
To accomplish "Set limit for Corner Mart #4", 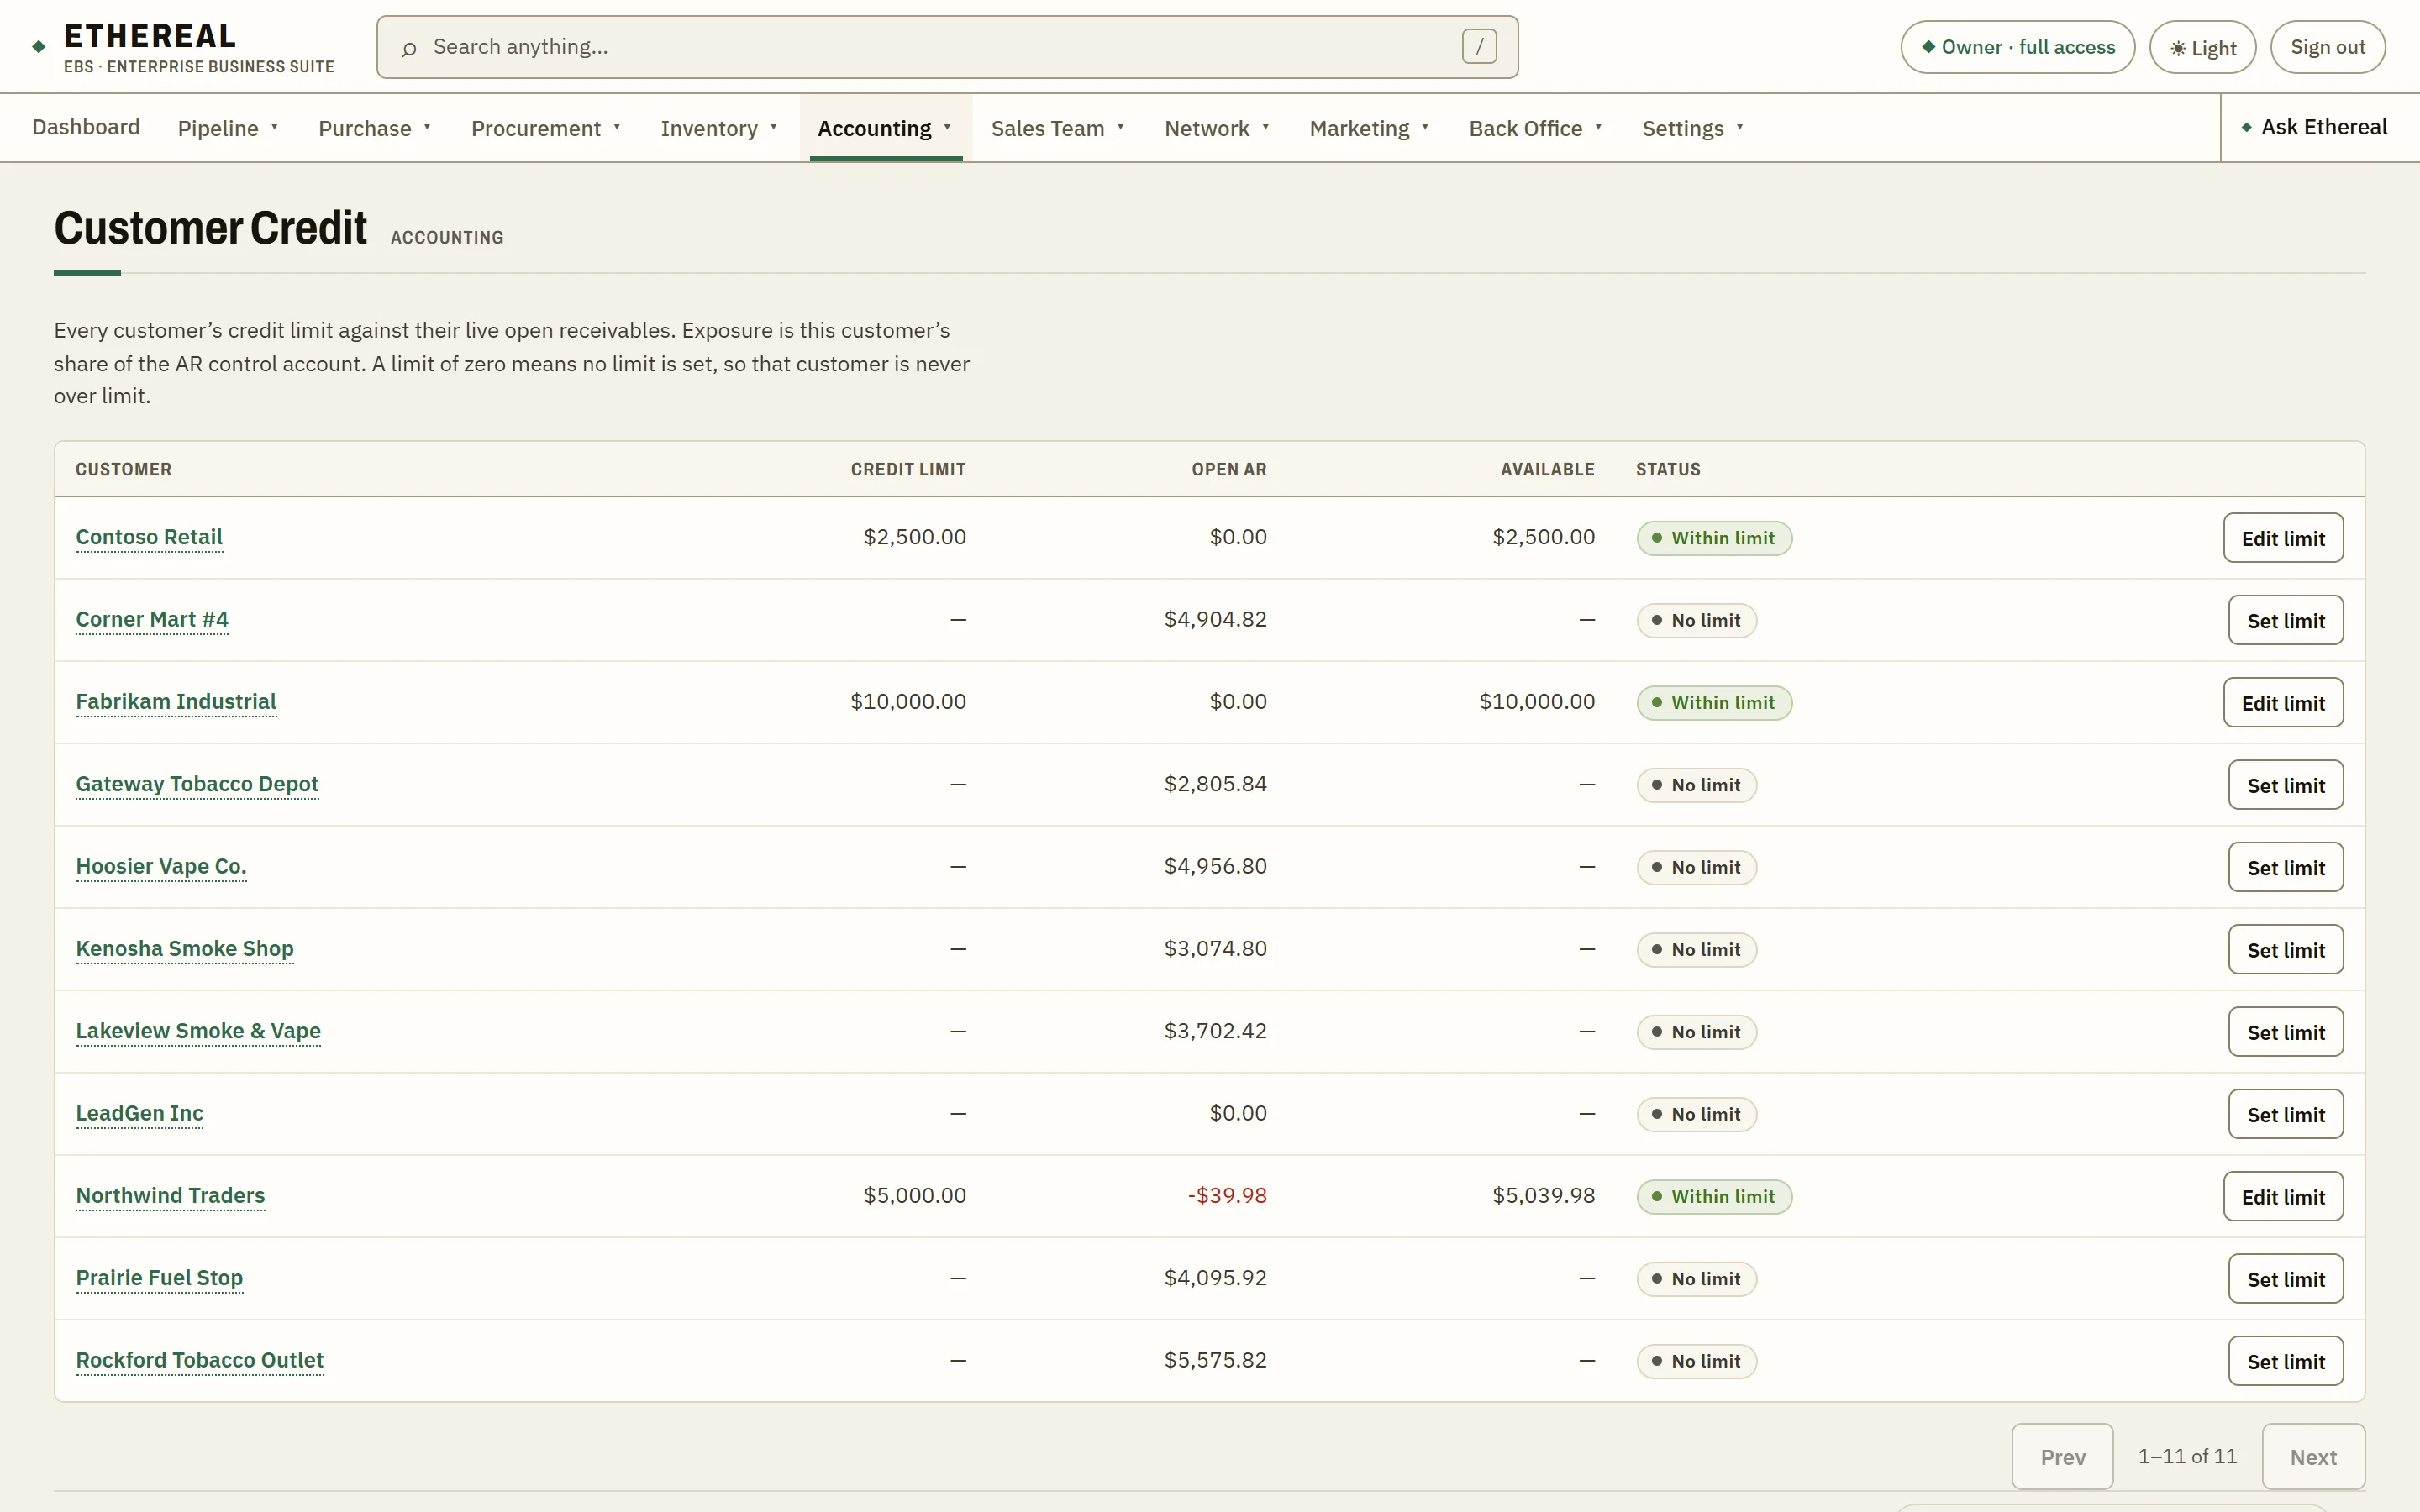I will [2285, 620].
